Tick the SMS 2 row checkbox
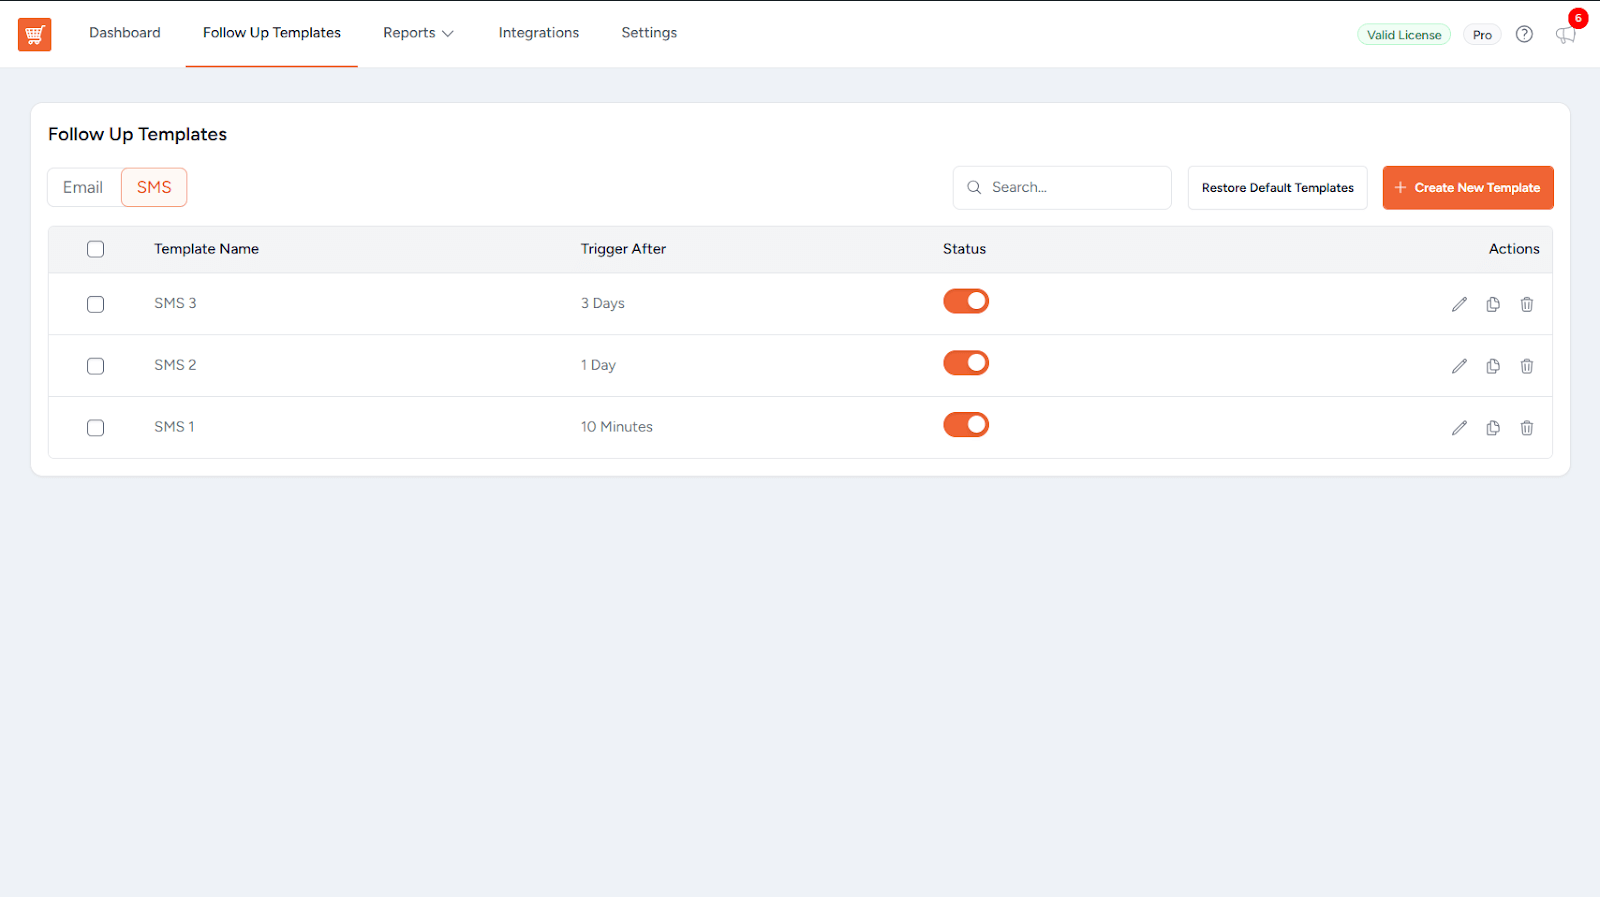Screen dimensions: 1600x897 (x=95, y=366)
